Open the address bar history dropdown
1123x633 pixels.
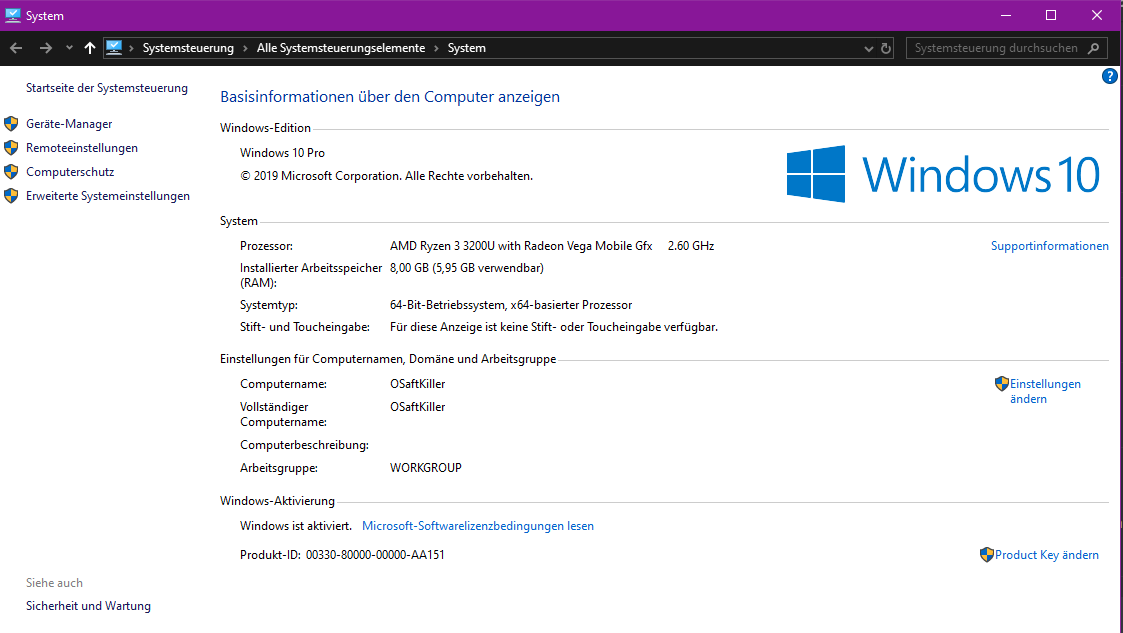click(868, 49)
